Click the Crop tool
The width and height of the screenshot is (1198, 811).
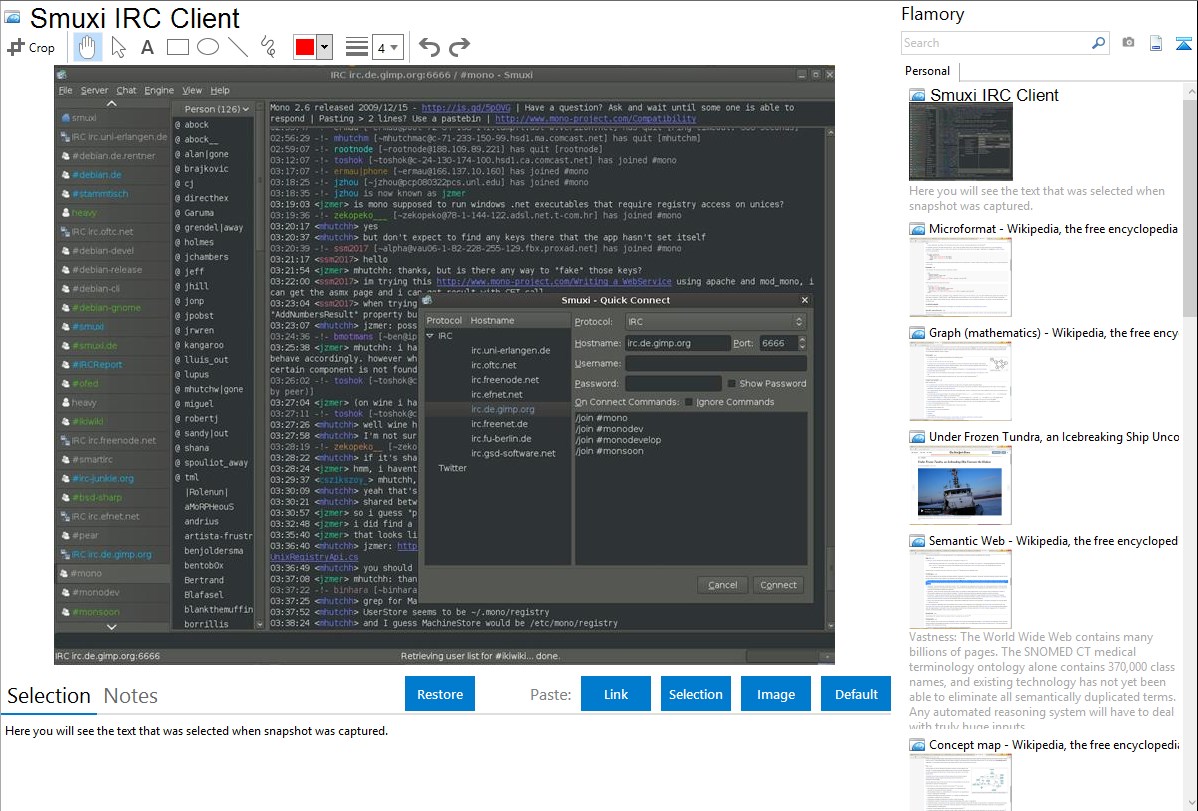32,47
